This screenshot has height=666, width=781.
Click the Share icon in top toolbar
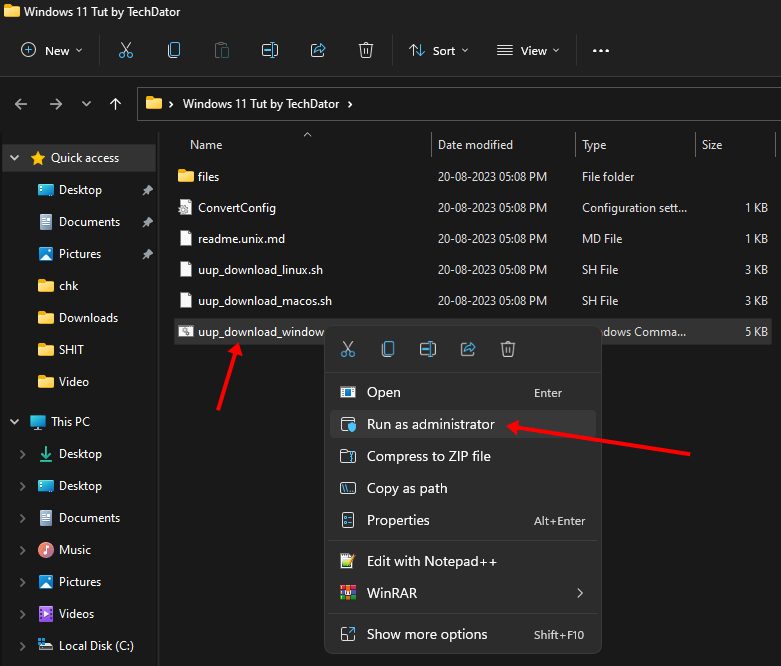point(318,50)
